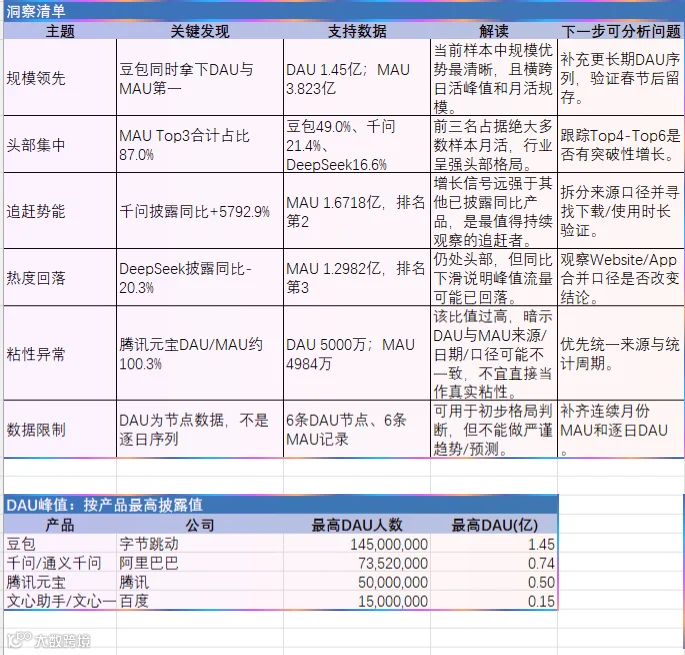The width and height of the screenshot is (685, 655).
Task: Select the 规模领先 topic cell
Action: pyautogui.click(x=60, y=78)
